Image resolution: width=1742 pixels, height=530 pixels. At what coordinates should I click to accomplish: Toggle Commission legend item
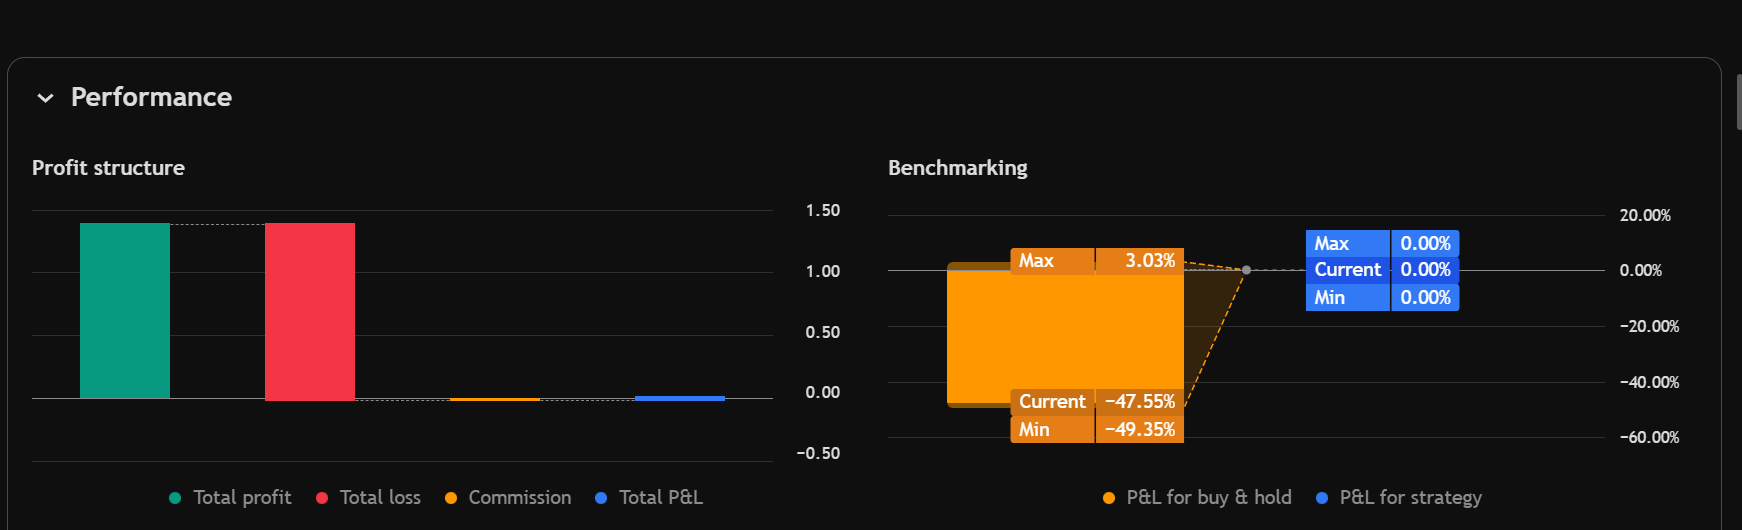(508, 498)
